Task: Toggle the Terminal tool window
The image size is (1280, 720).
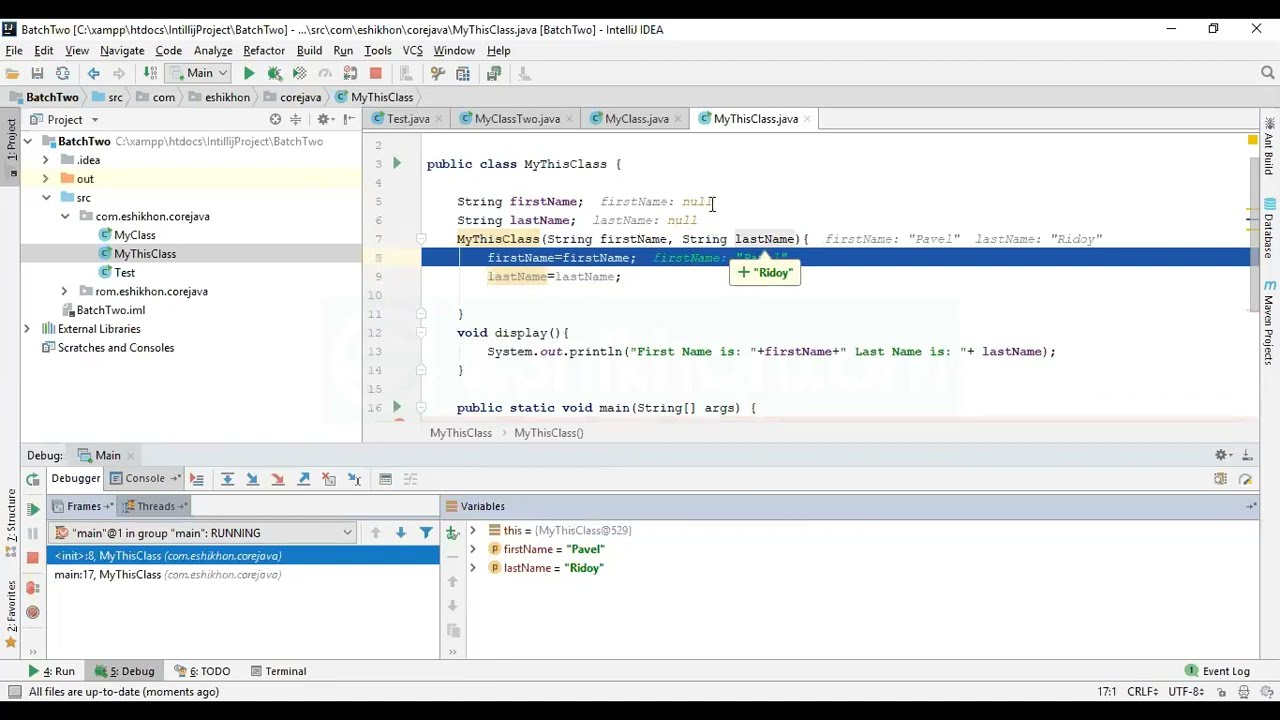Action: click(x=278, y=671)
